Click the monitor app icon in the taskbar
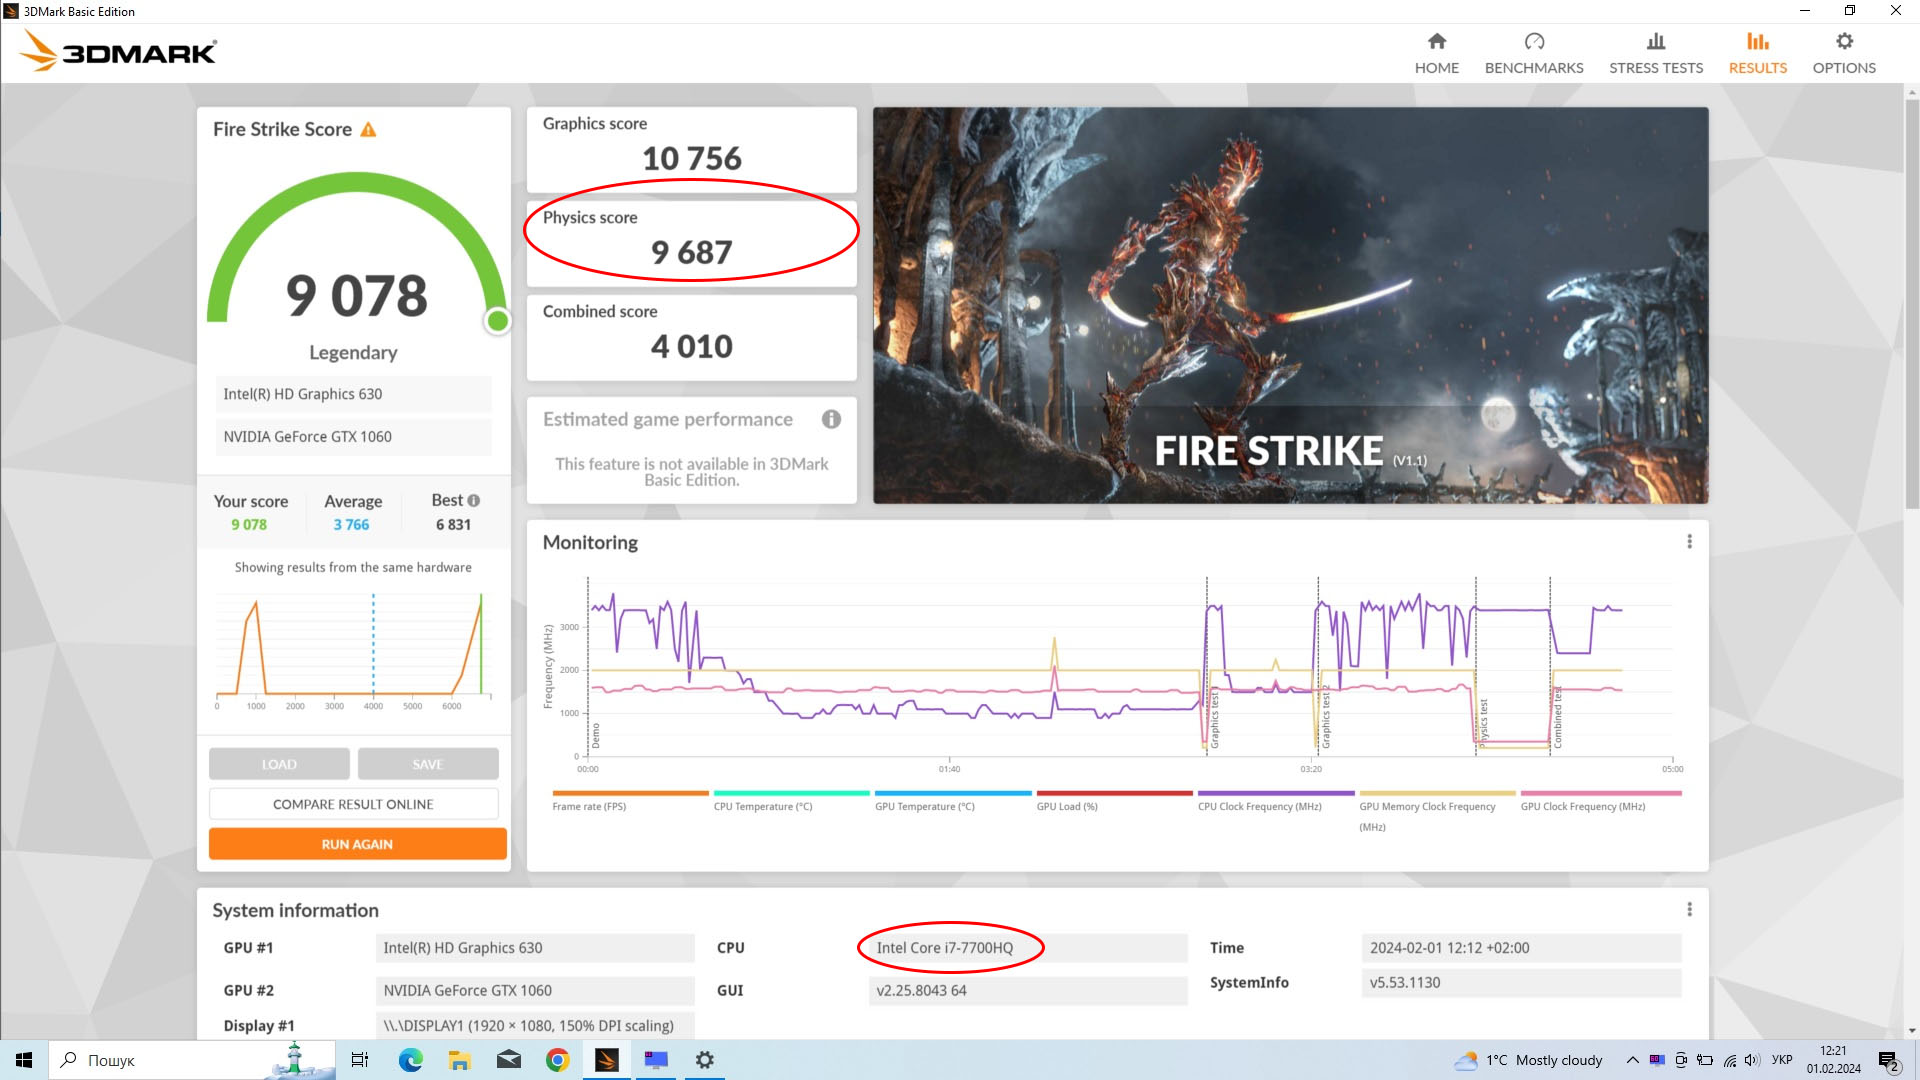Viewport: 1920px width, 1080px height. click(655, 1060)
